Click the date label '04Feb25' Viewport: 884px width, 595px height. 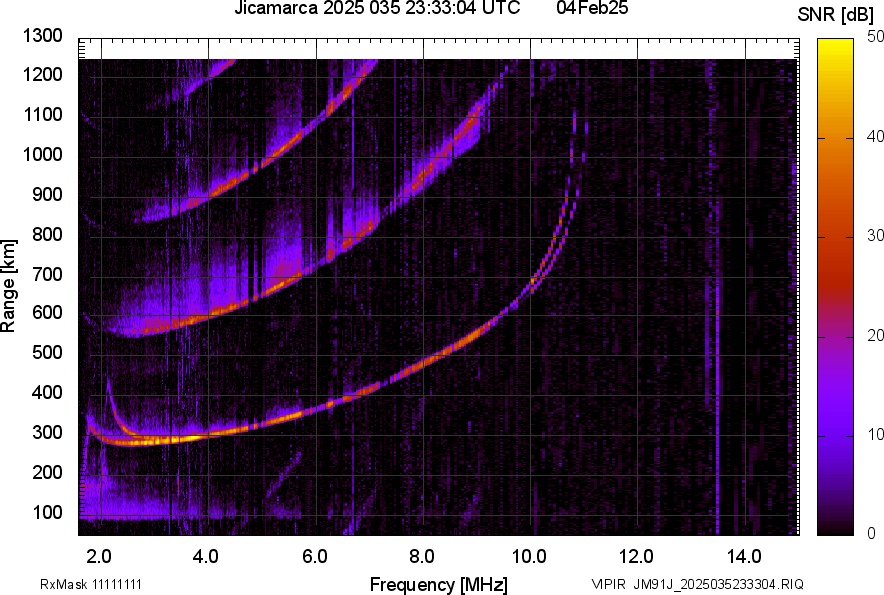click(x=592, y=8)
